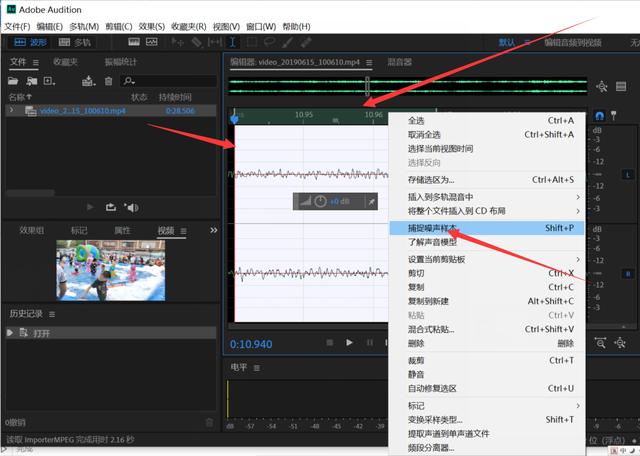640x456 pixels.
Task: Open the Editor panel menu icon
Action: (x=369, y=62)
